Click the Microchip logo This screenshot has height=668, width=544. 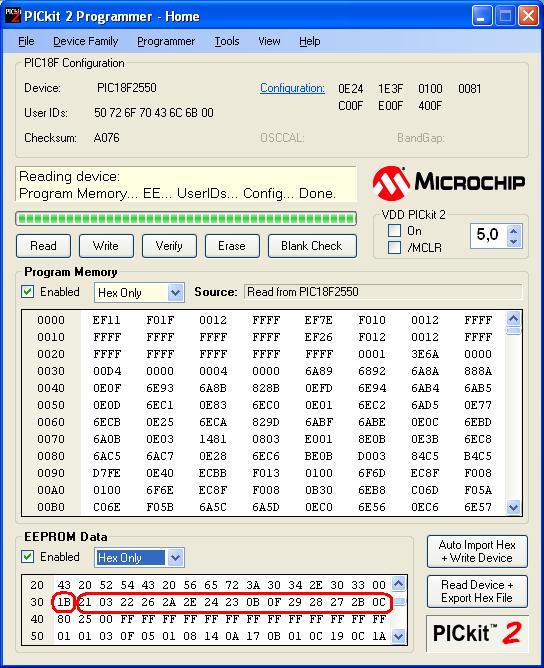pos(449,183)
